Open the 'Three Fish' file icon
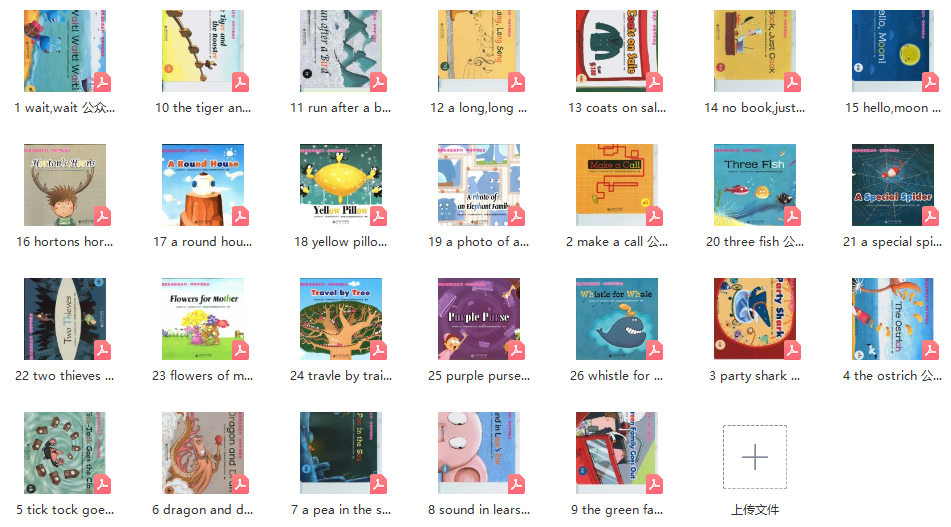Viewport: 951px width, 527px height. pos(754,185)
